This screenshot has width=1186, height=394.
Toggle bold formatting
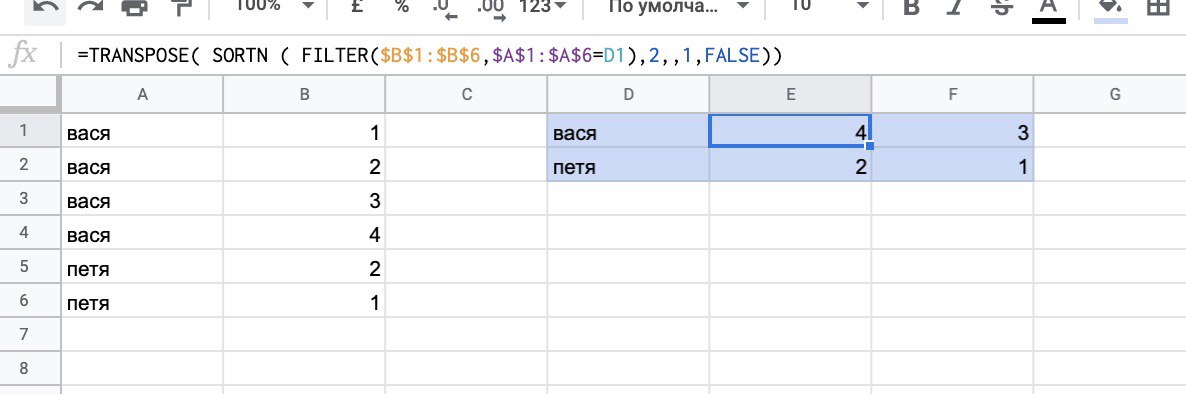[x=912, y=7]
